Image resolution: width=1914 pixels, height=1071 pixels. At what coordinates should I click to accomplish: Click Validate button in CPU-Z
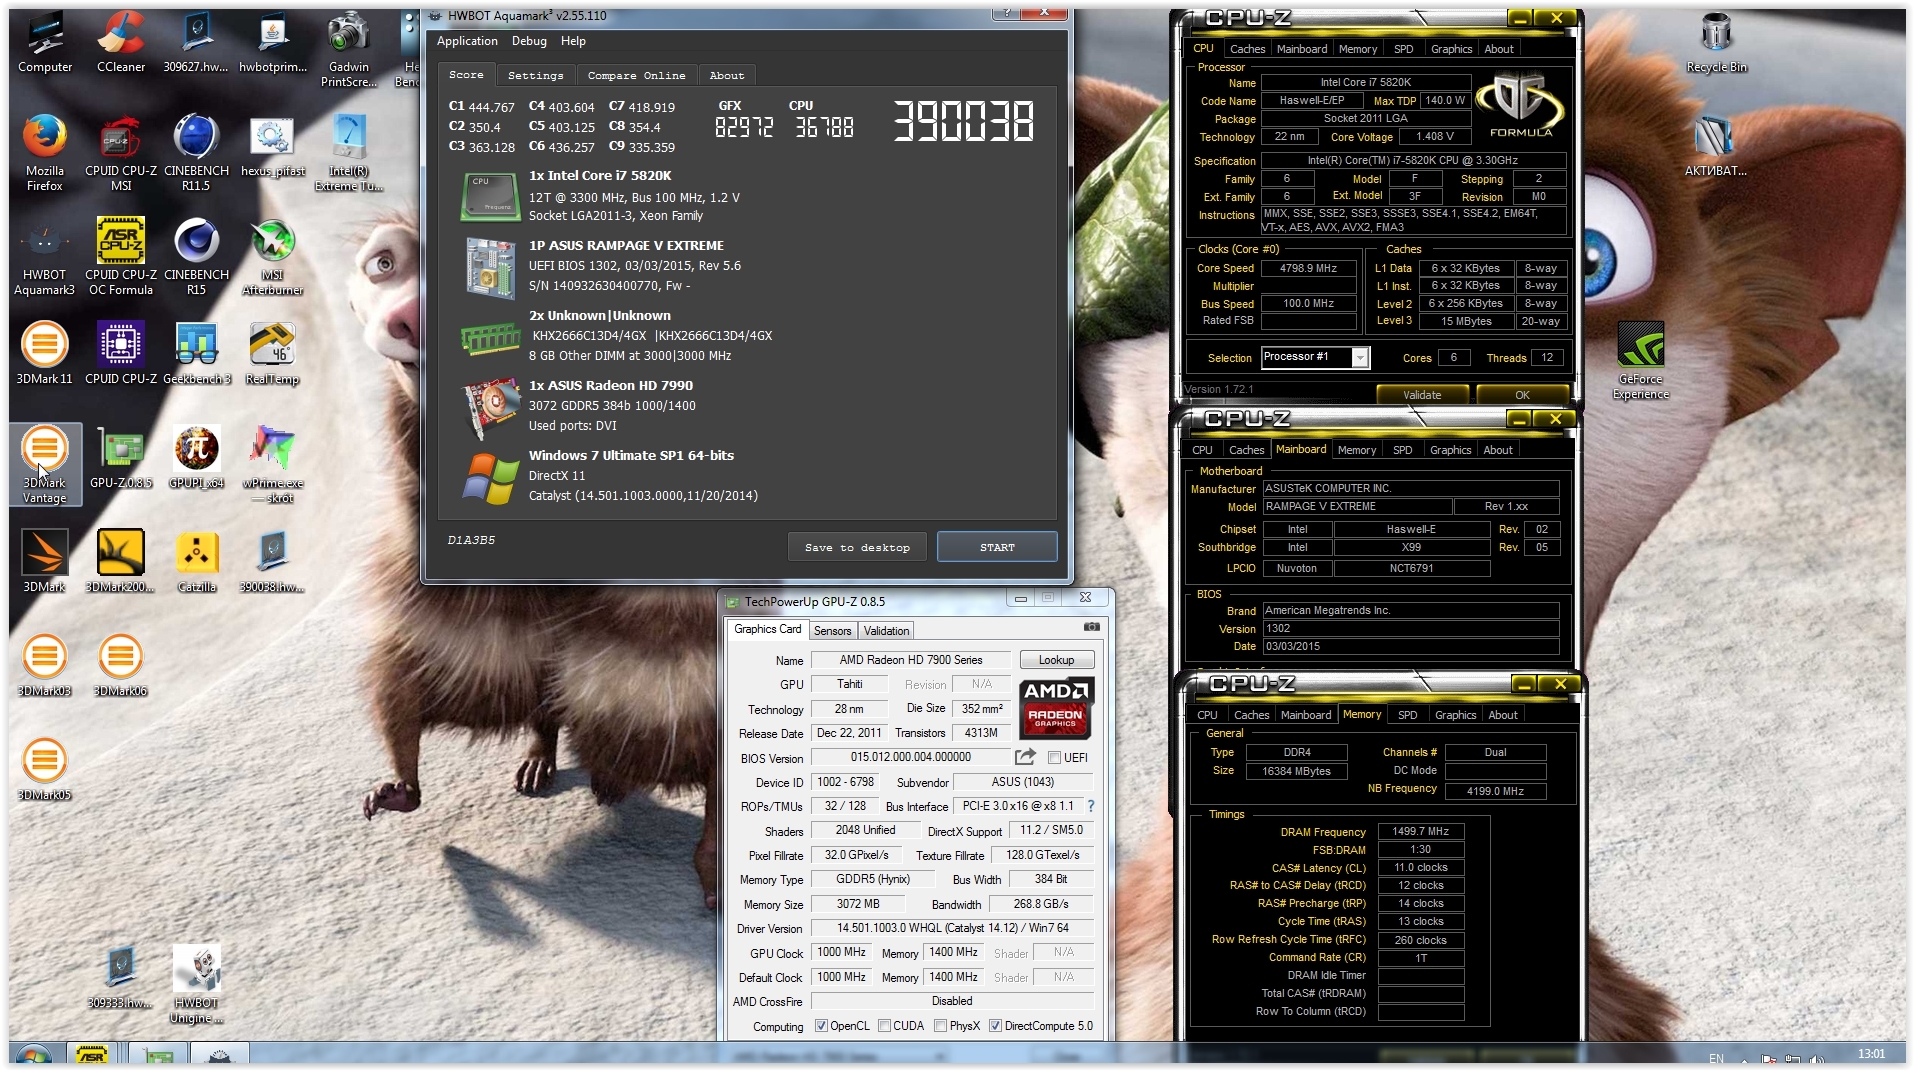pyautogui.click(x=1422, y=395)
